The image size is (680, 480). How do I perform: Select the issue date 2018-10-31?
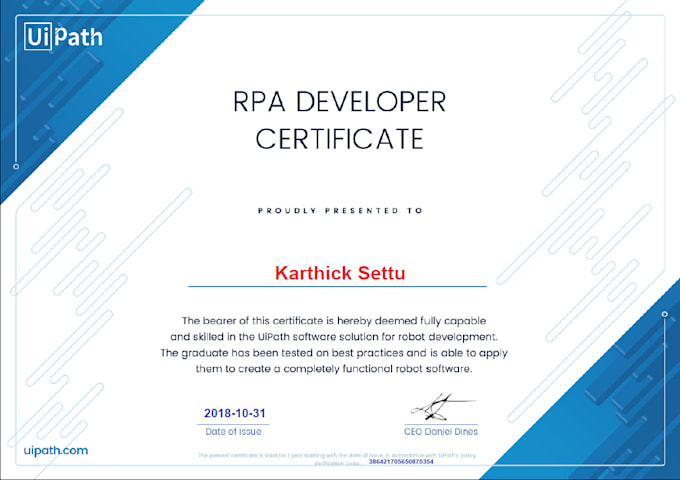pos(235,413)
